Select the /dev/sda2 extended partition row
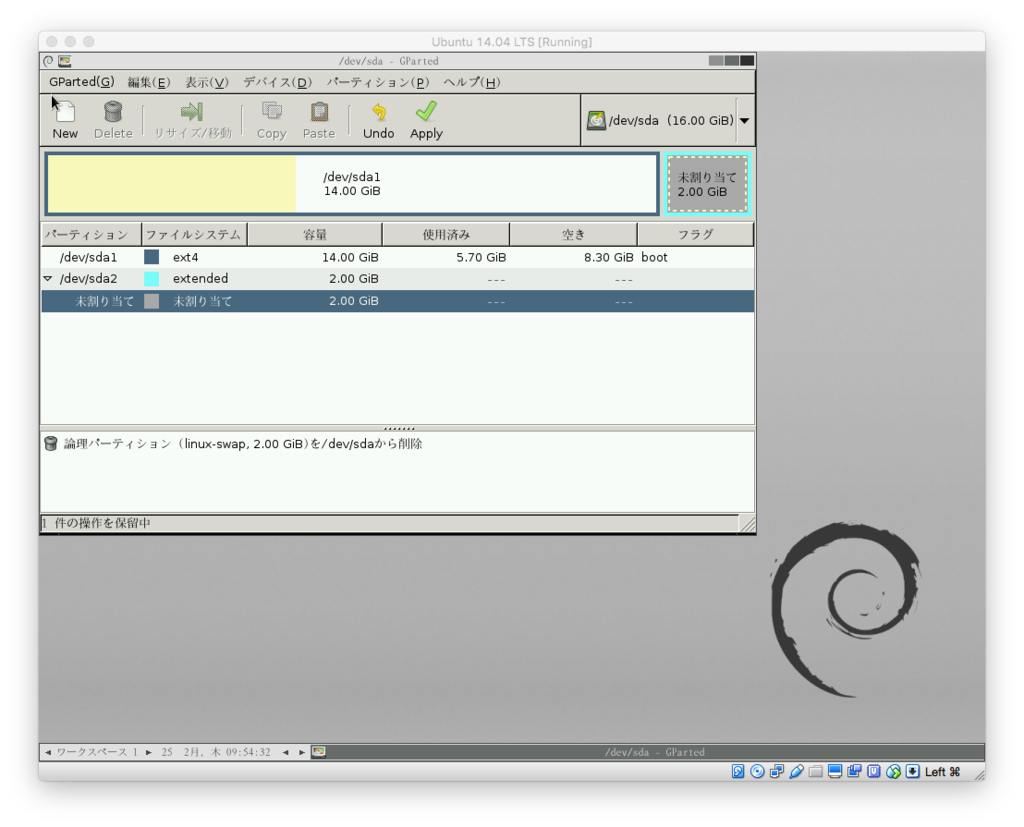 (397, 278)
